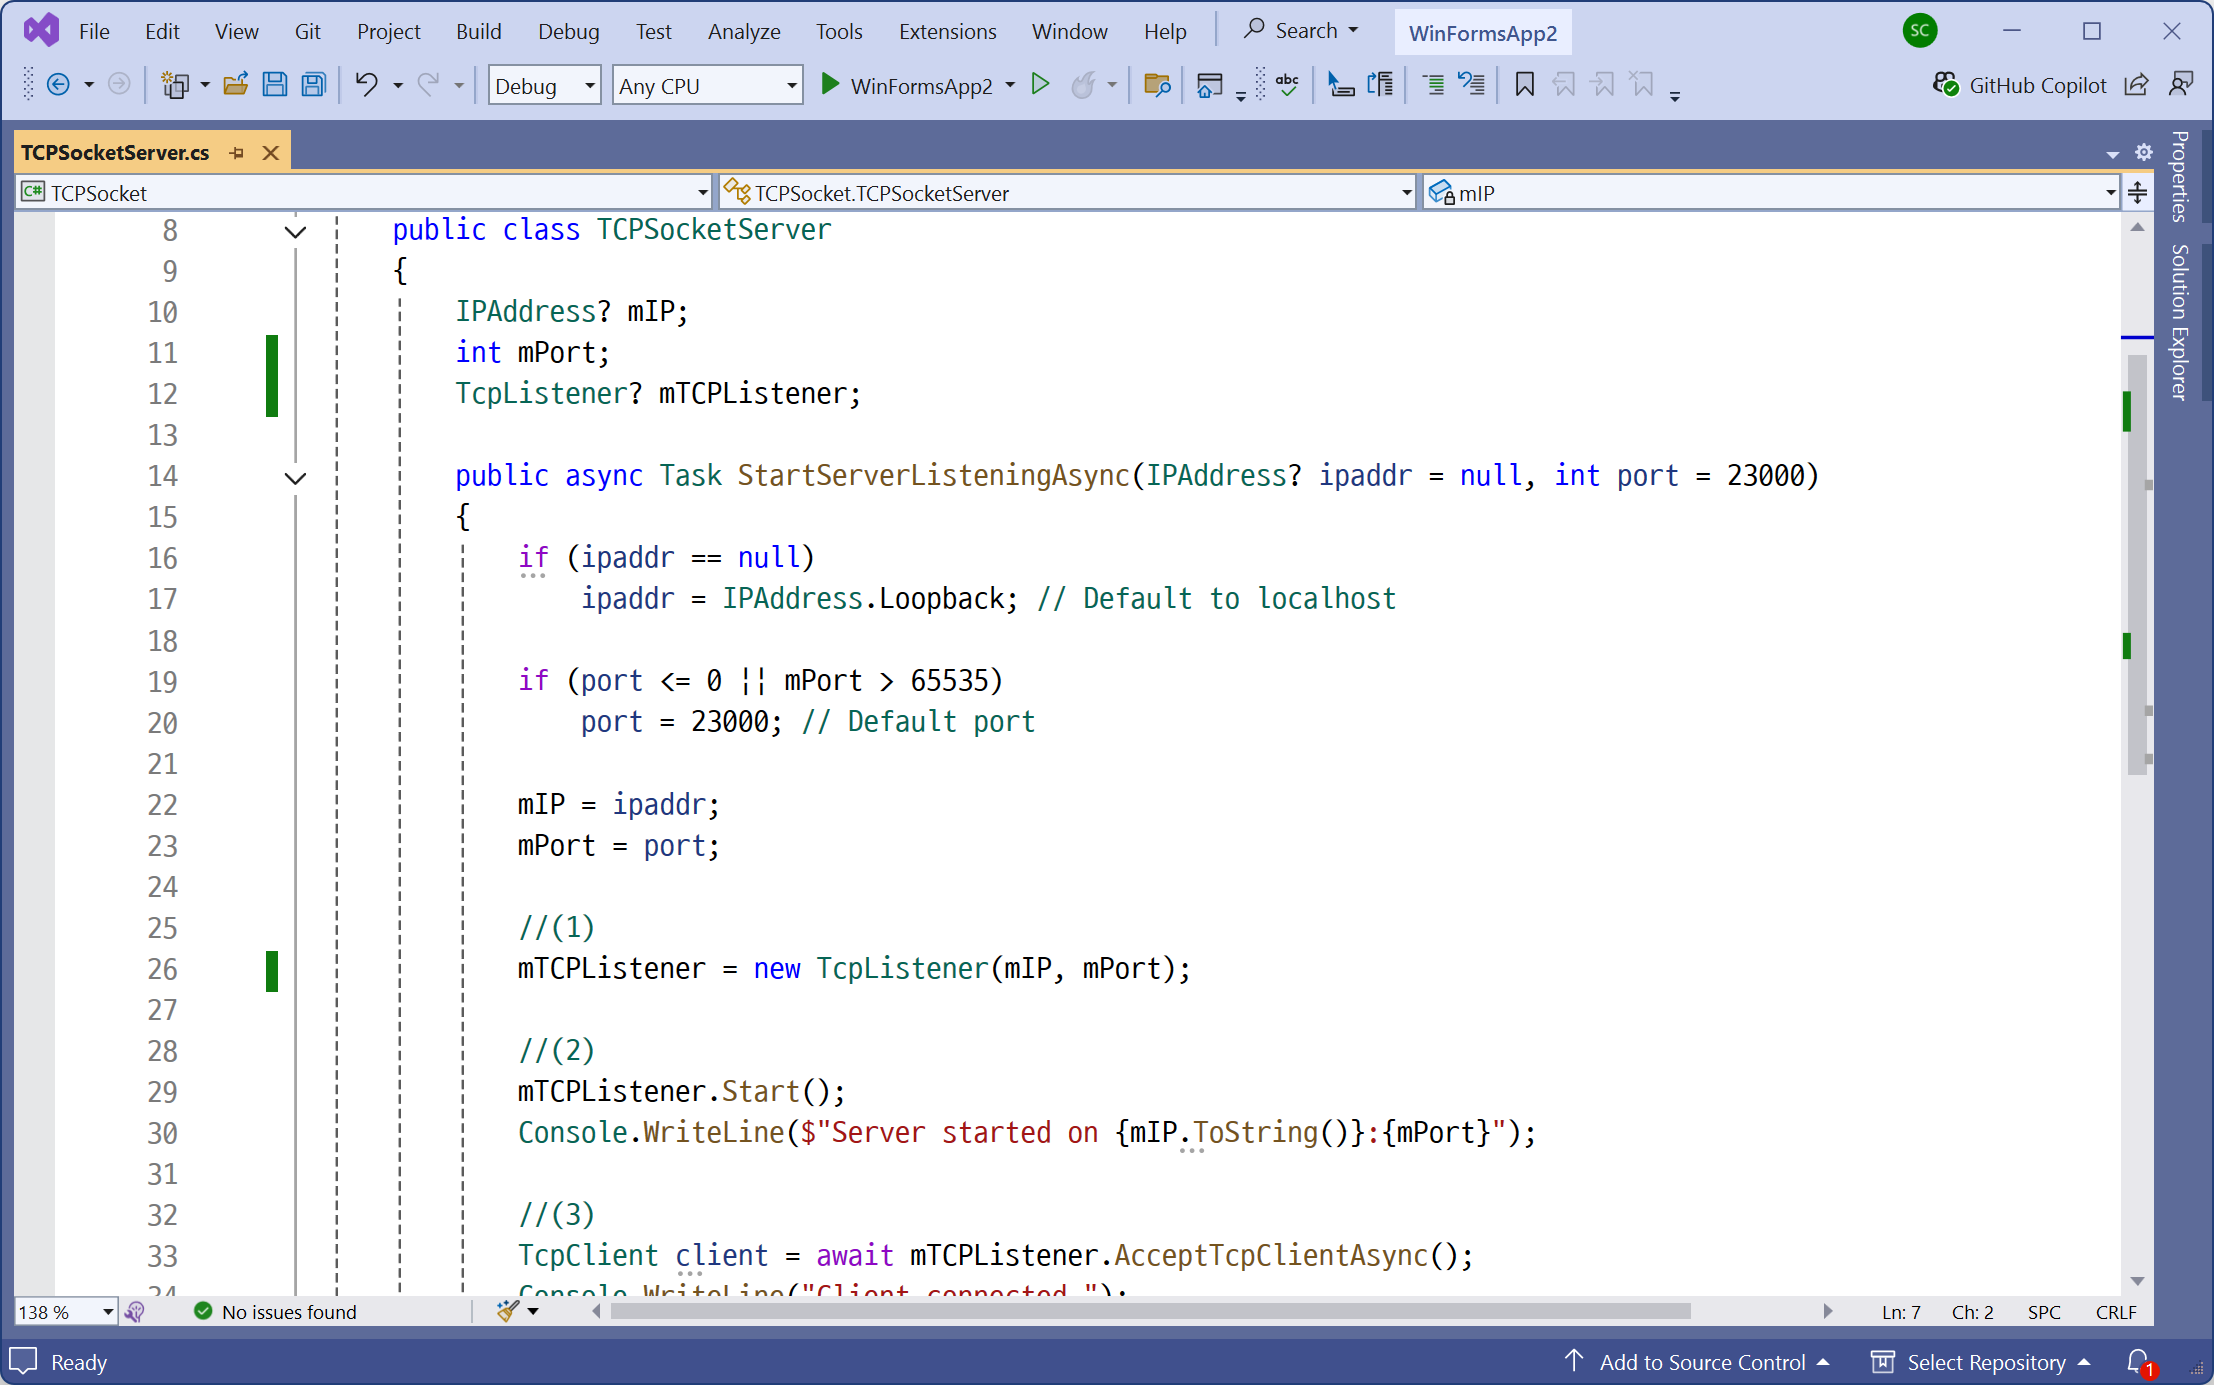This screenshot has width=2214, height=1385.
Task: Toggle bookmark on current line icon
Action: click(1524, 85)
